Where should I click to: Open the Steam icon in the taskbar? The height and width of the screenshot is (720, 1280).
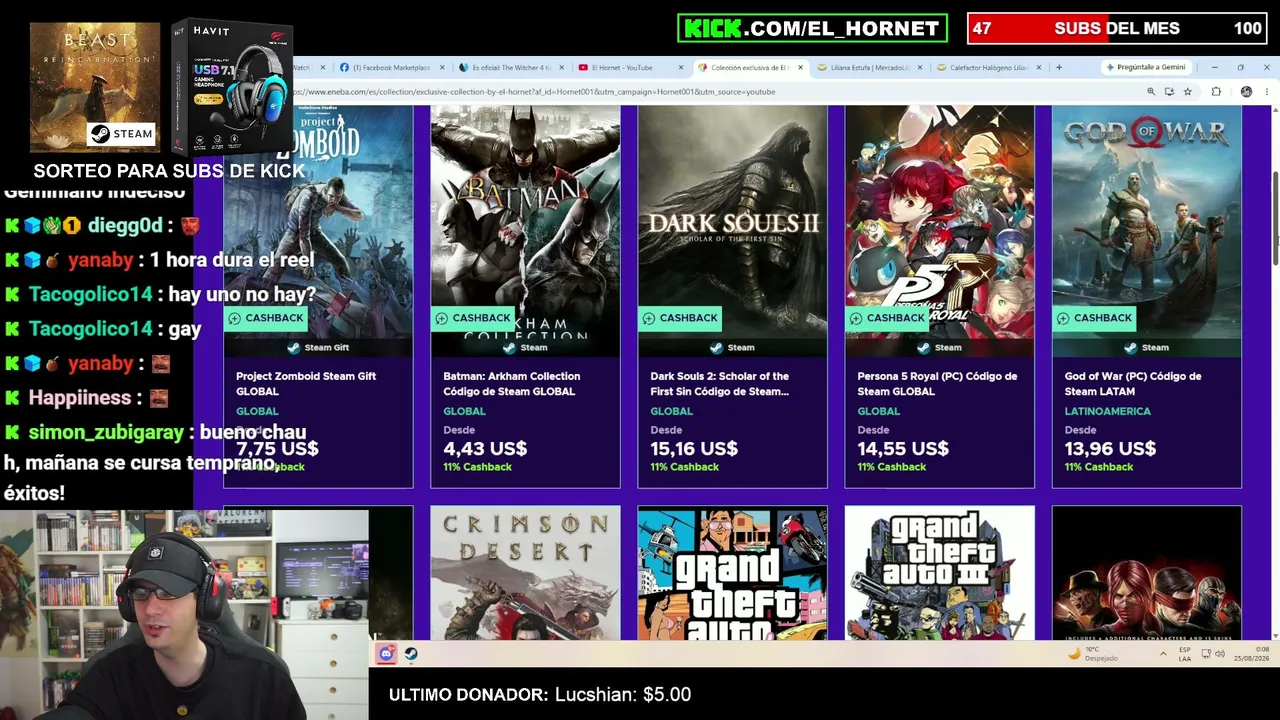[411, 654]
